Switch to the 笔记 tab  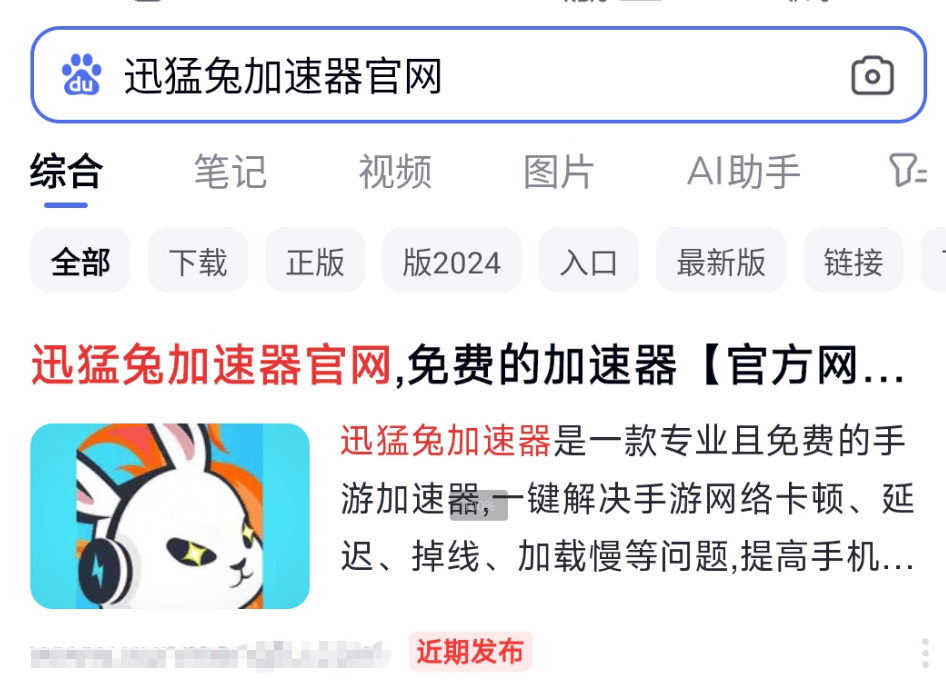point(230,171)
